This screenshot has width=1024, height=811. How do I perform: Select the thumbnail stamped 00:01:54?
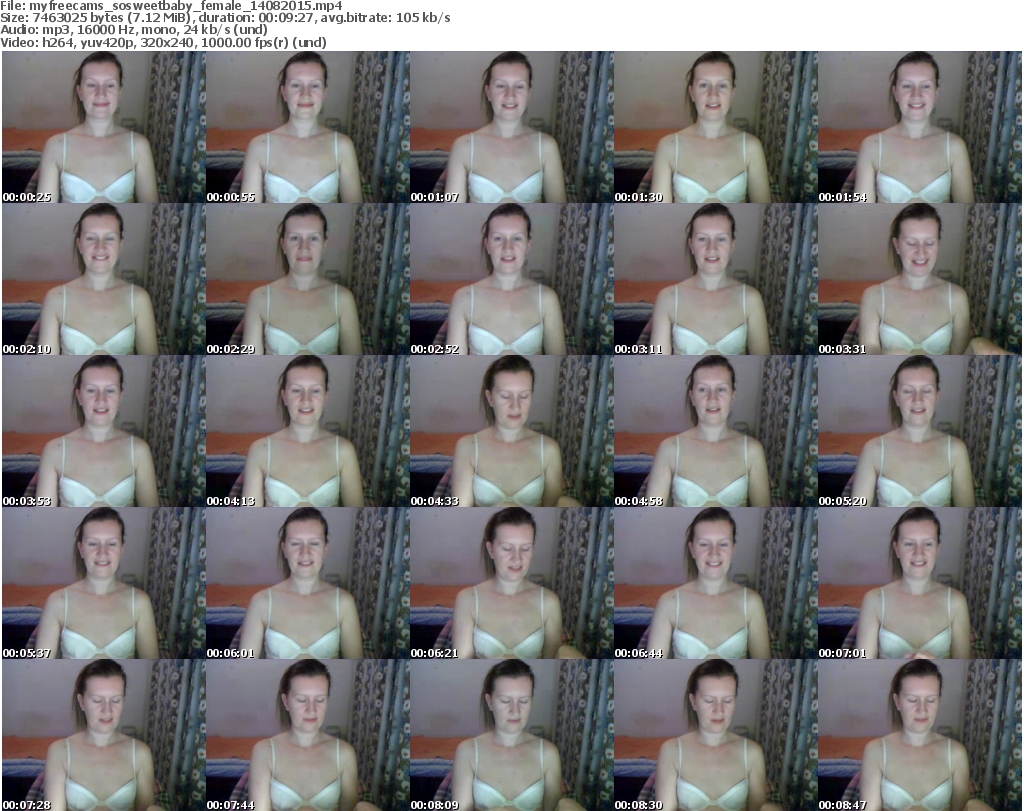pyautogui.click(x=920, y=127)
